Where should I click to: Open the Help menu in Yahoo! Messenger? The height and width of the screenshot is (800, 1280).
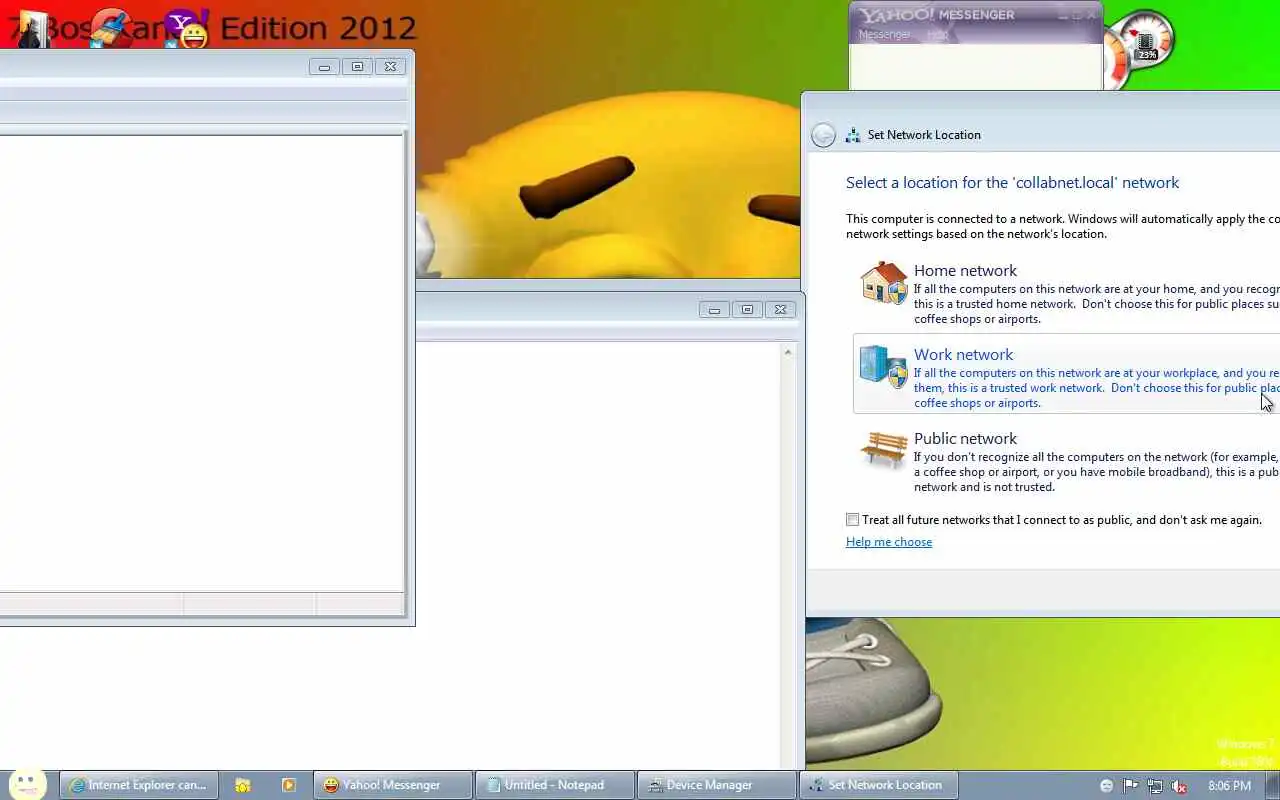pyautogui.click(x=937, y=34)
